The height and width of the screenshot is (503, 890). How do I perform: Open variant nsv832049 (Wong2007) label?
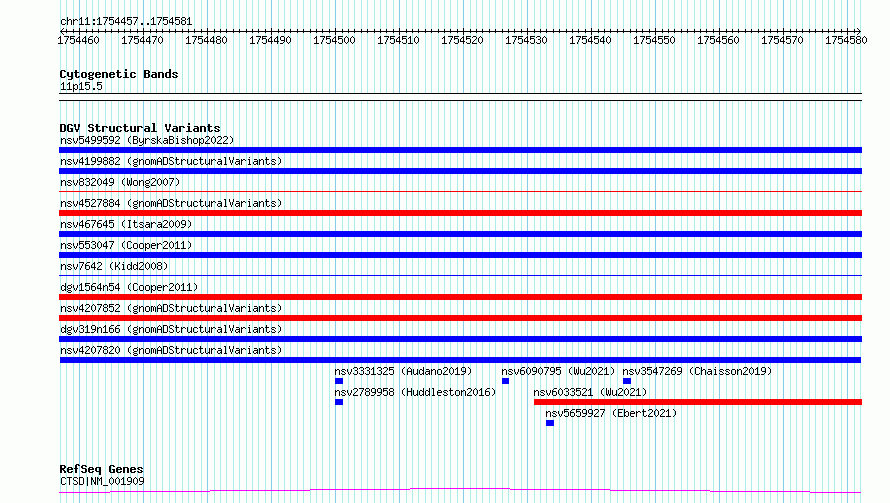[120, 182]
